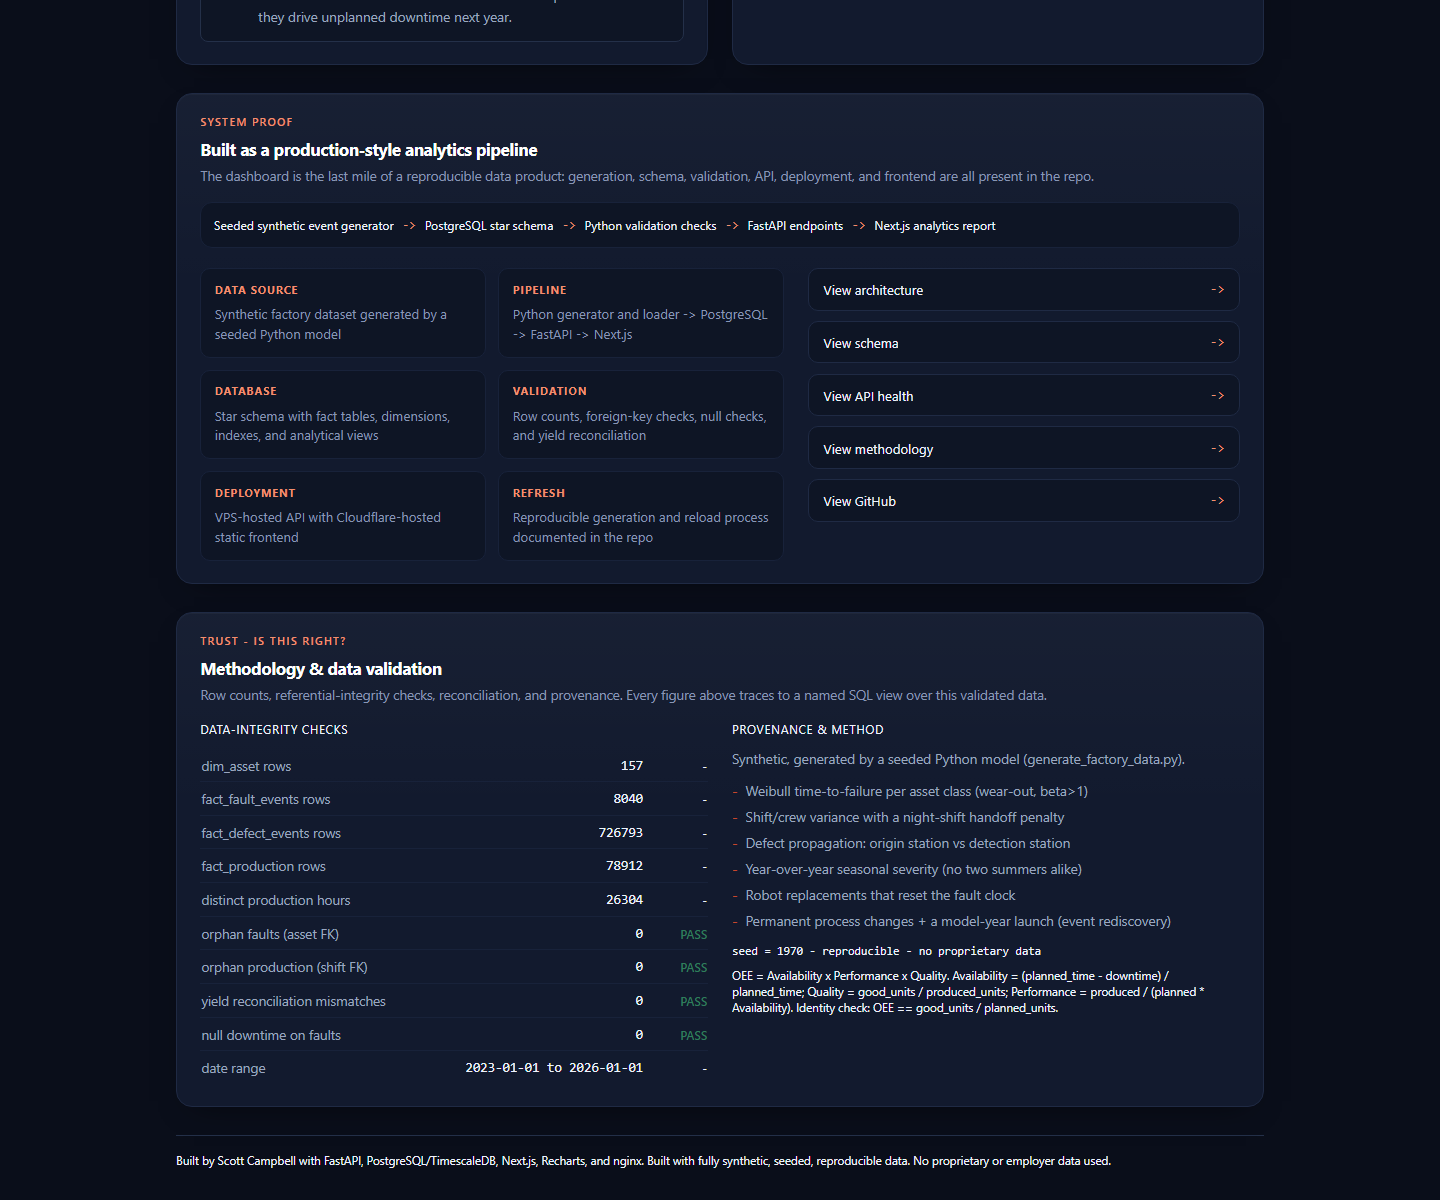This screenshot has width=1440, height=1200.
Task: Select the VALIDATION card
Action: [x=641, y=414]
